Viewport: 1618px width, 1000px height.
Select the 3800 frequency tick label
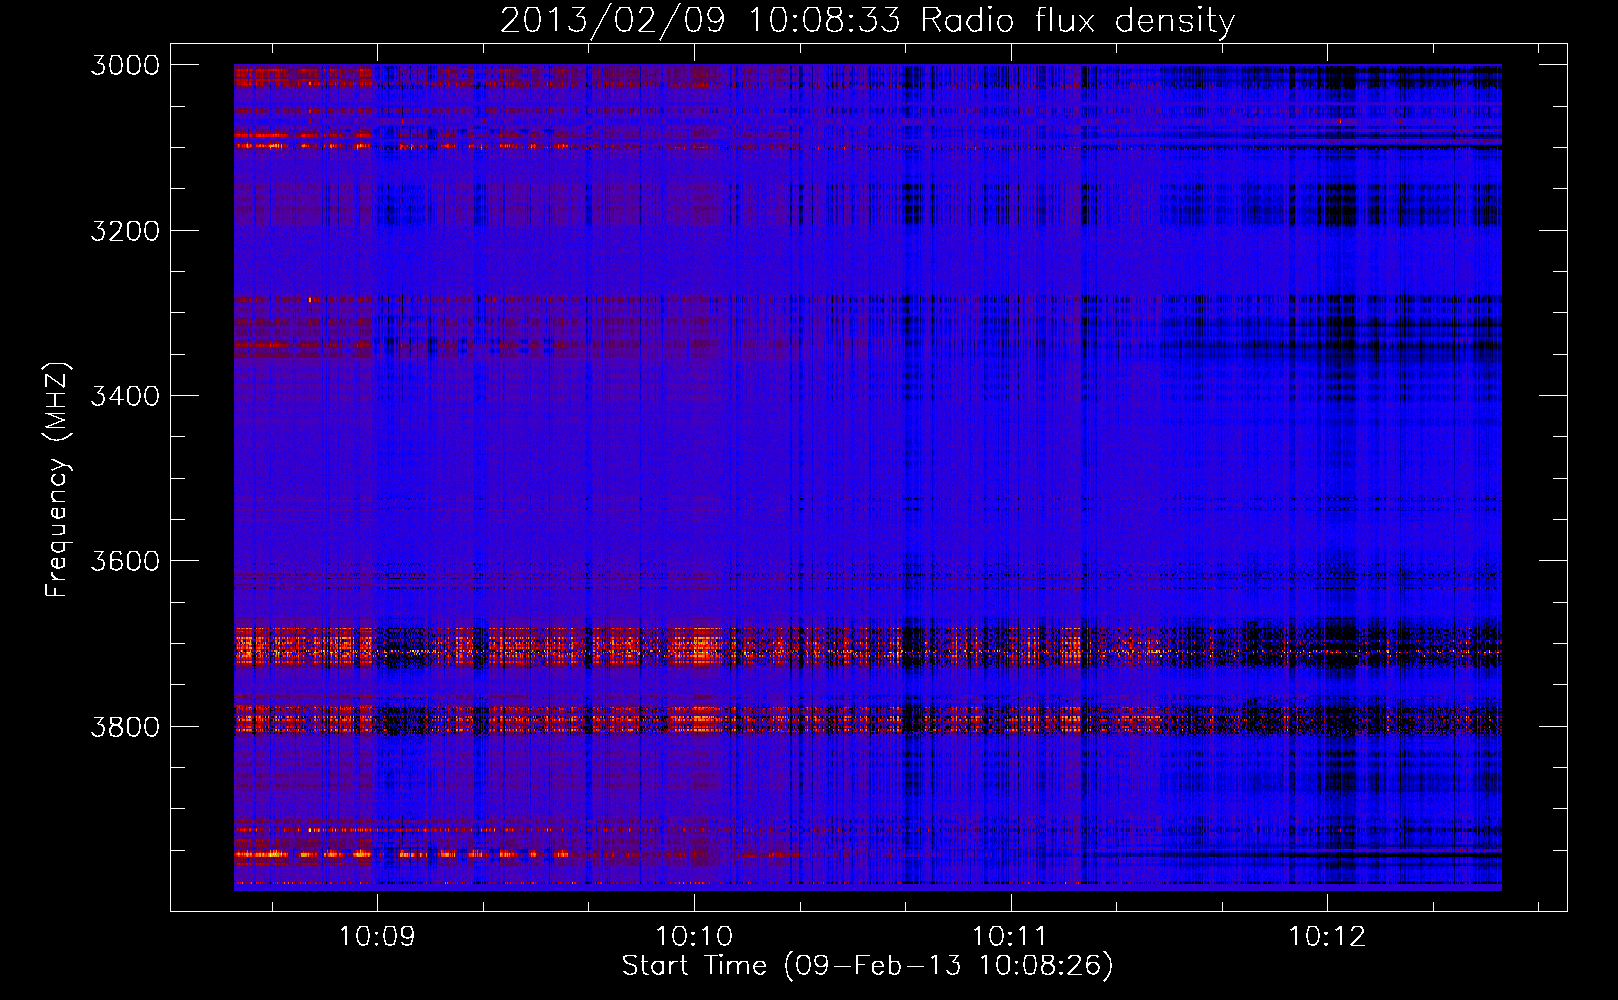[125, 726]
